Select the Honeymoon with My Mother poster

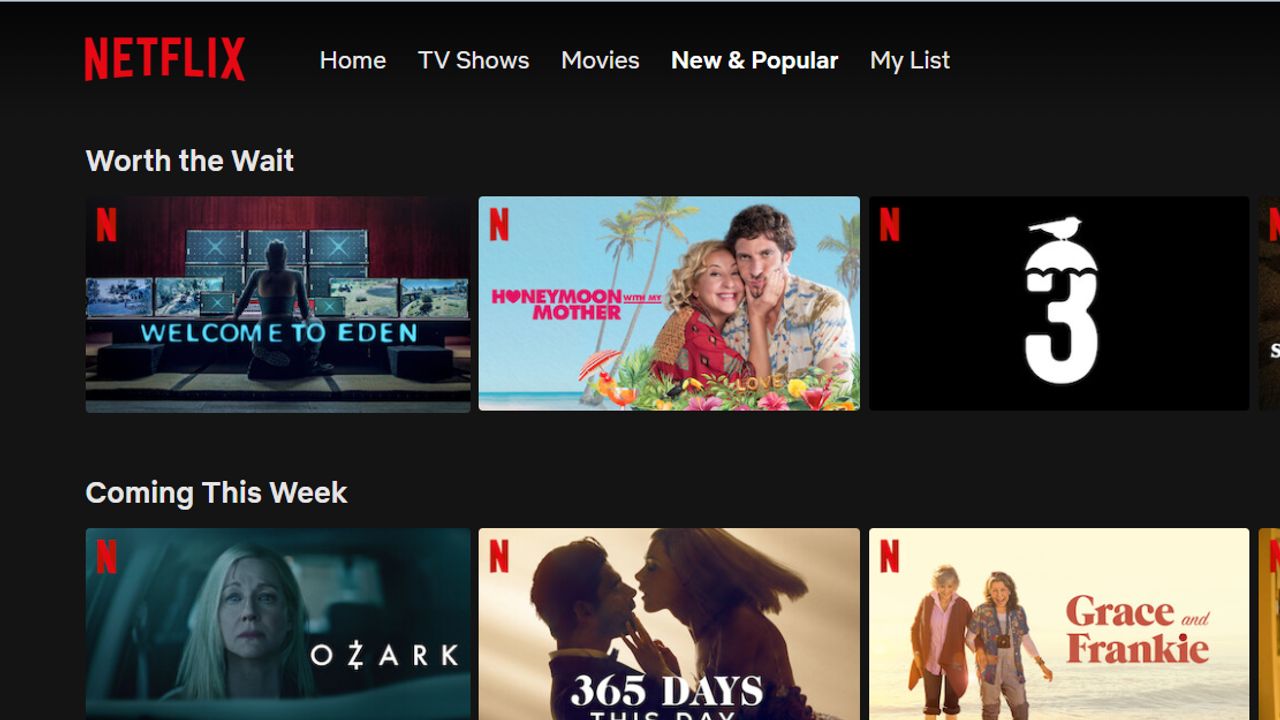point(669,303)
